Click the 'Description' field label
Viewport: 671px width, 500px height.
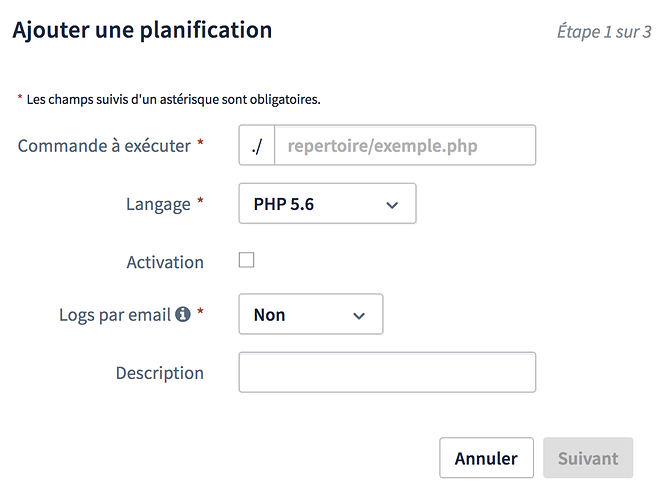click(x=160, y=373)
